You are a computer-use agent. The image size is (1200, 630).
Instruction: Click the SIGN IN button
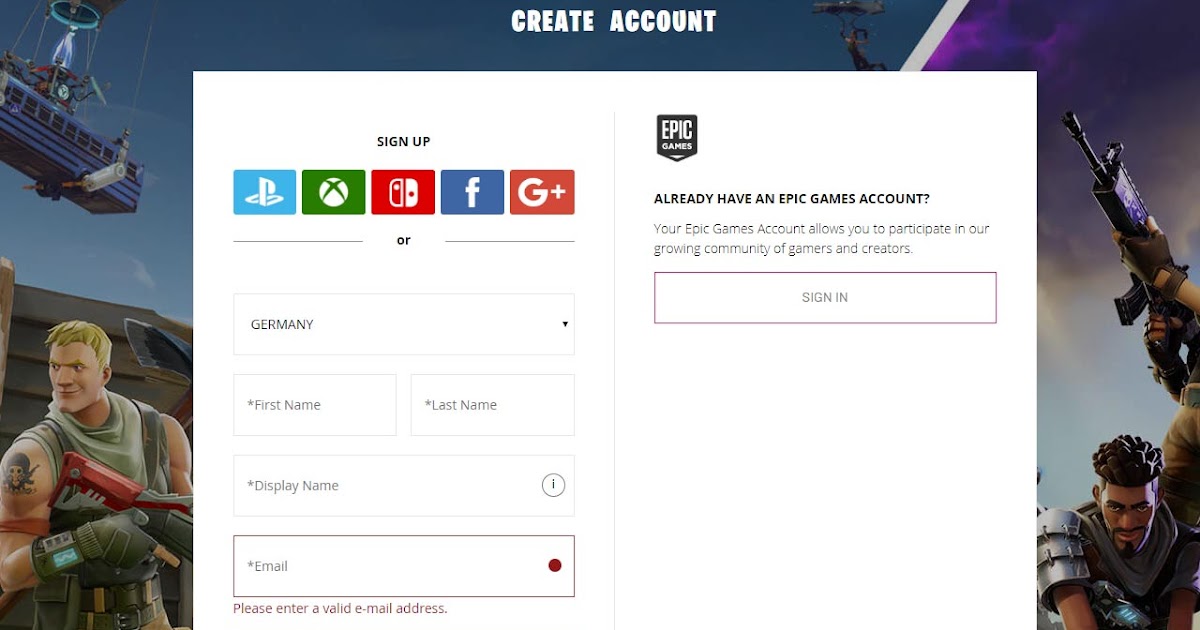[825, 297]
